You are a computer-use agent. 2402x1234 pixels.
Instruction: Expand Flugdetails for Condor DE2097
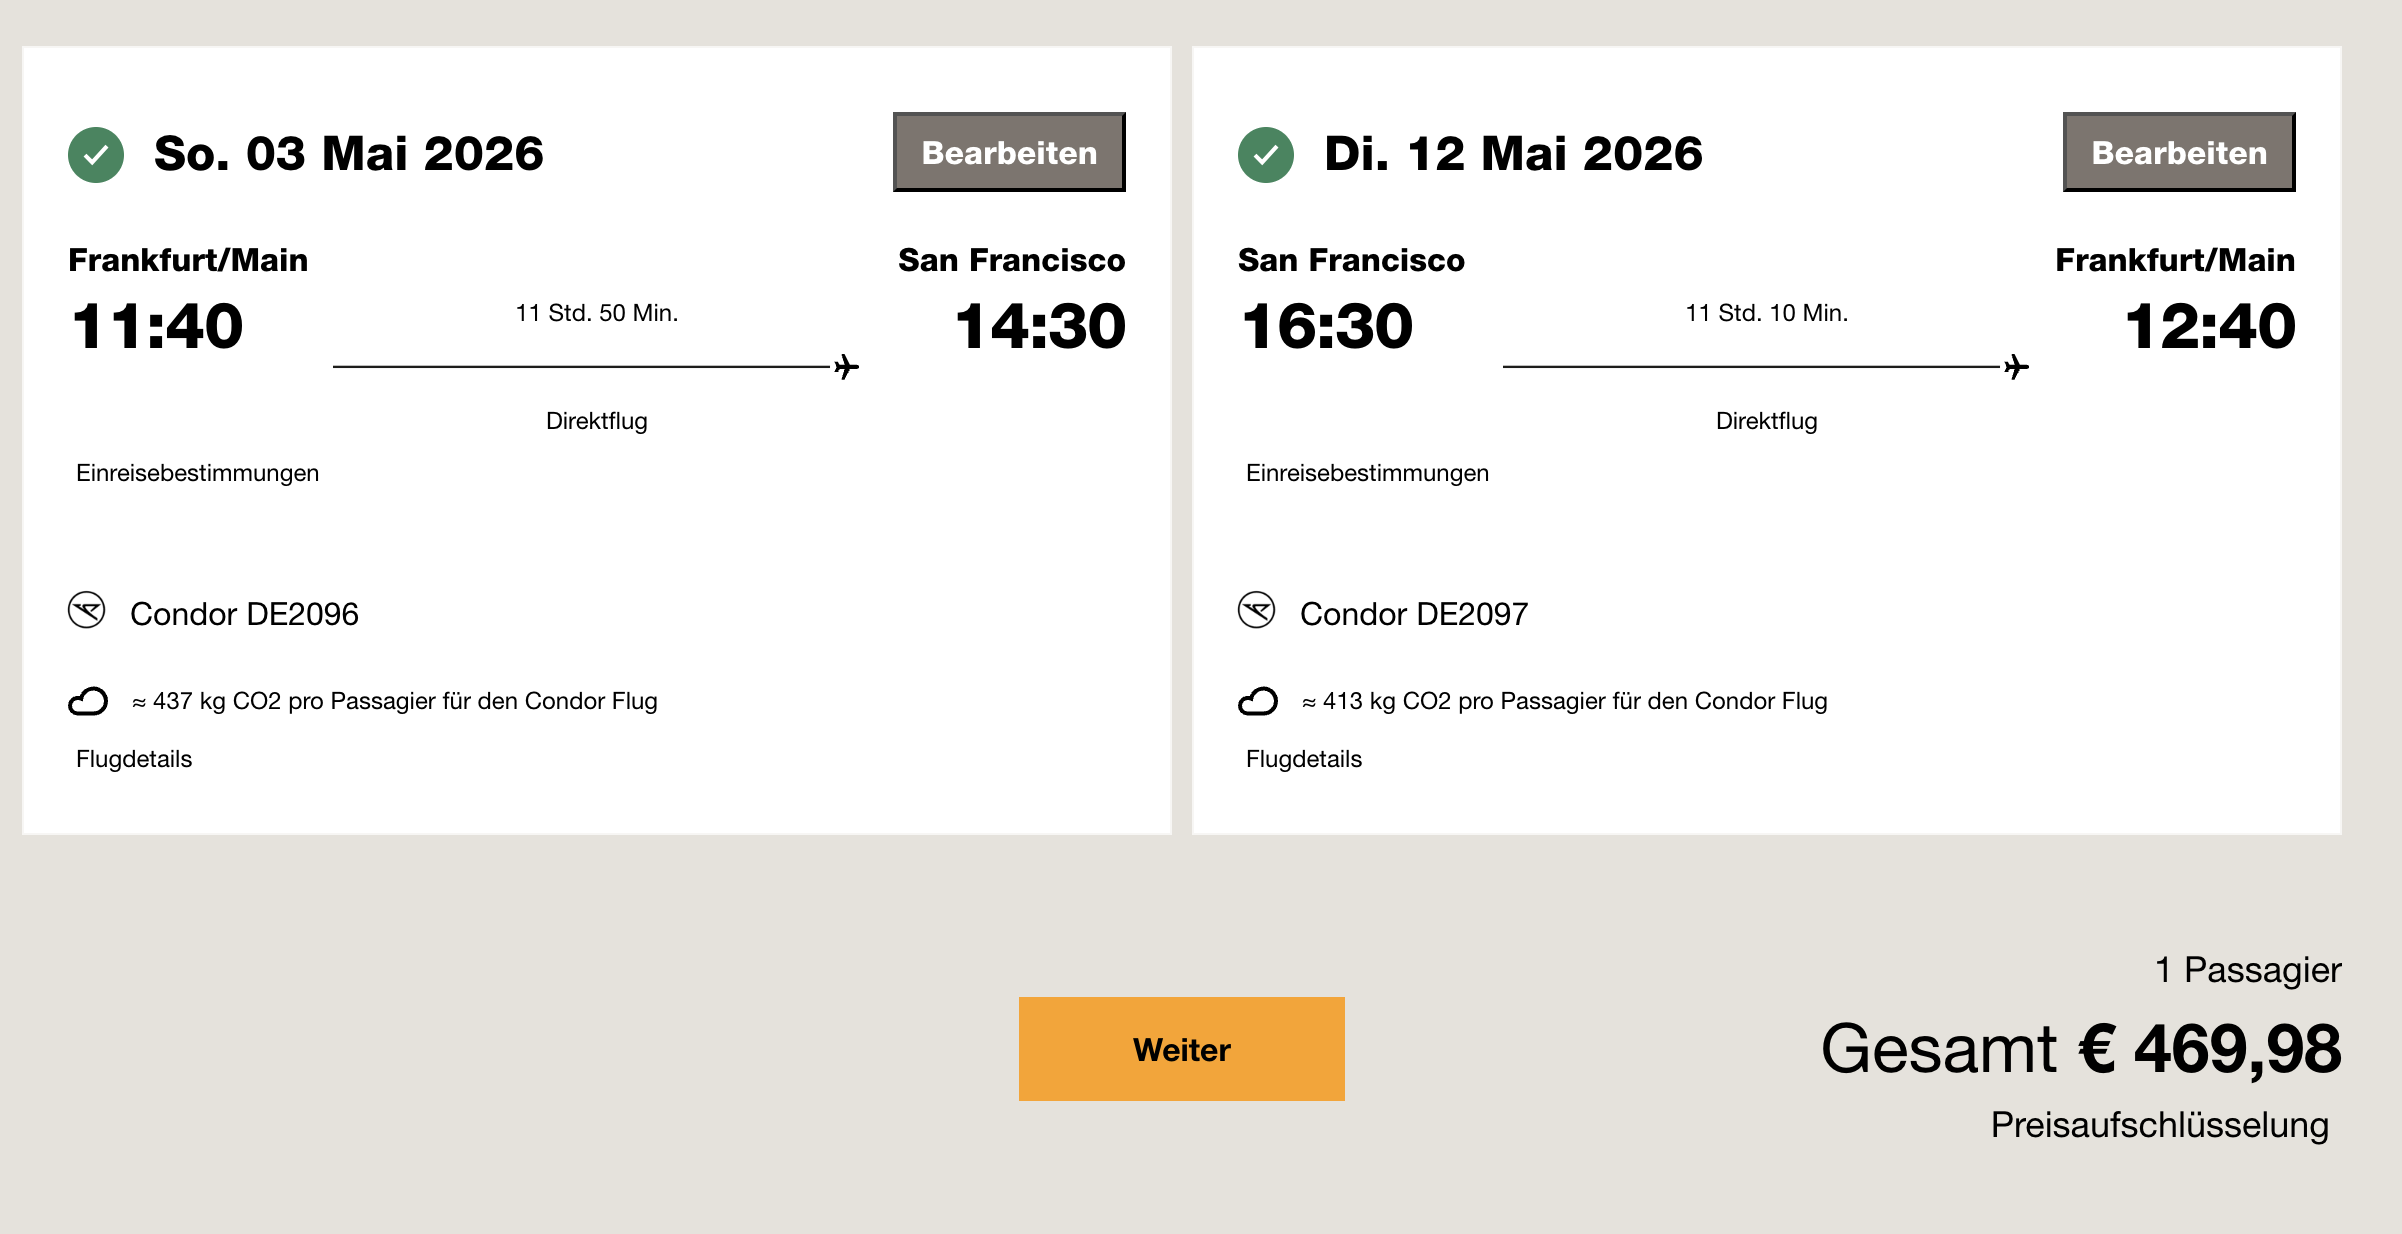1304,759
